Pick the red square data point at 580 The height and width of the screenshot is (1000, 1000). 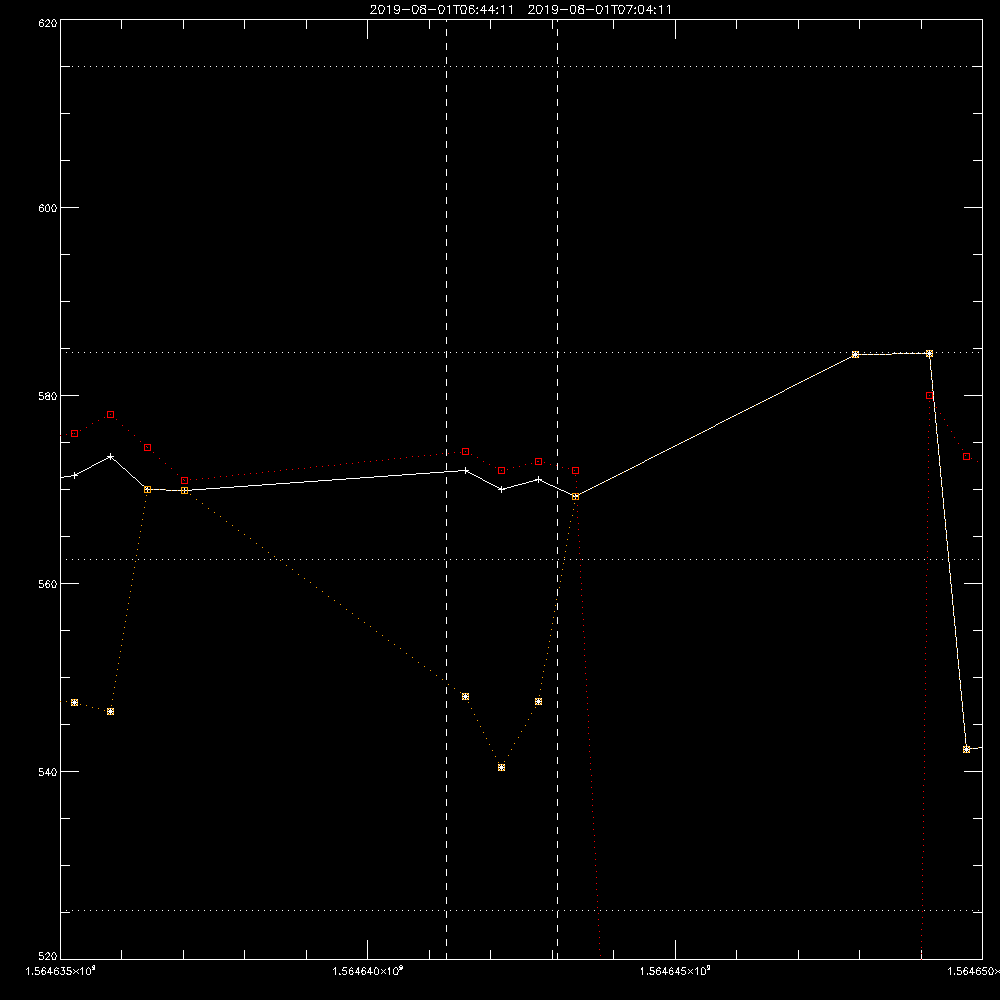[929, 395]
